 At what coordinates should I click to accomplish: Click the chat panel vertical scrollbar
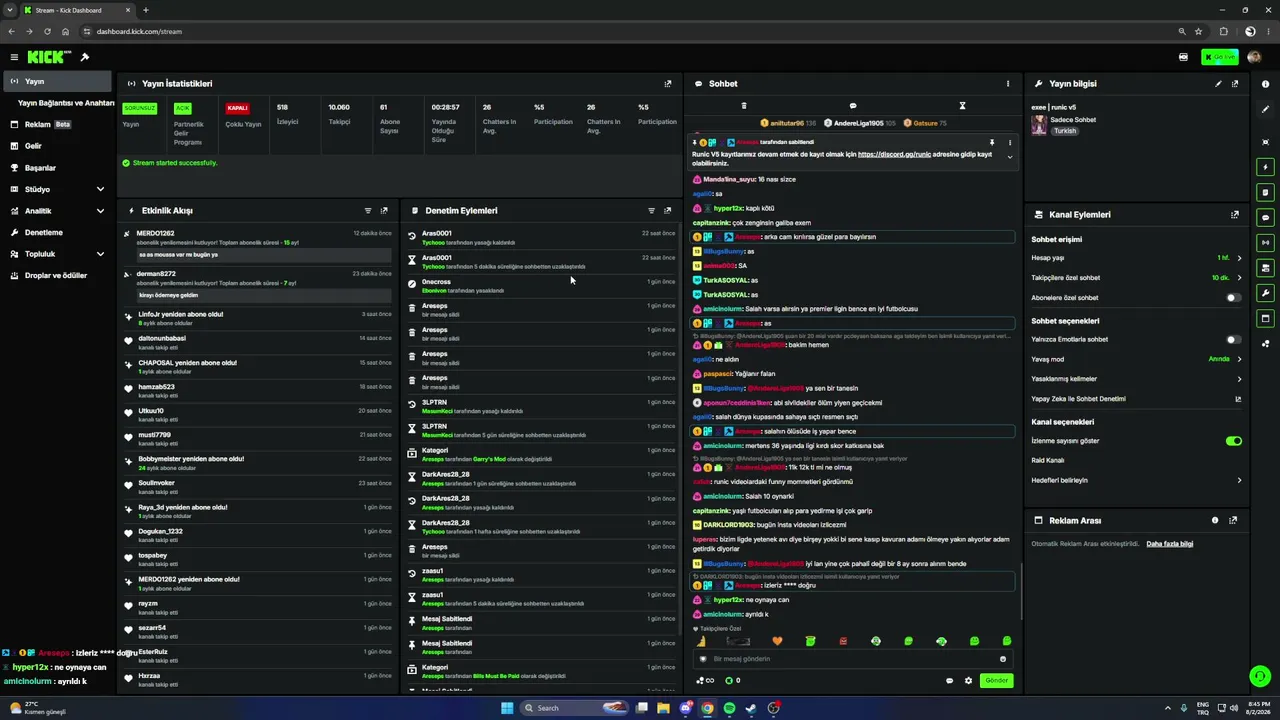coord(1021,592)
